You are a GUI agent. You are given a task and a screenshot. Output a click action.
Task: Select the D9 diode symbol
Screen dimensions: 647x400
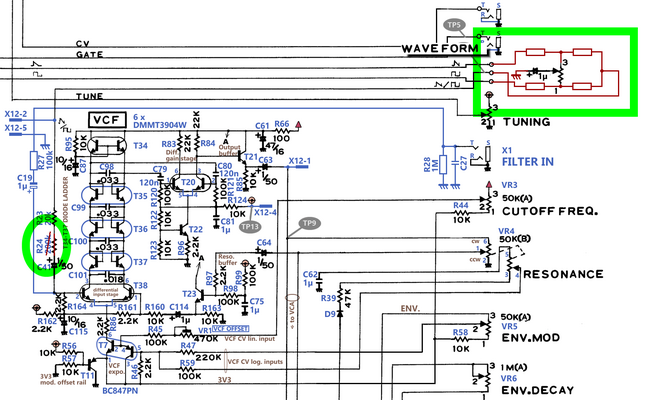pyautogui.click(x=340, y=314)
